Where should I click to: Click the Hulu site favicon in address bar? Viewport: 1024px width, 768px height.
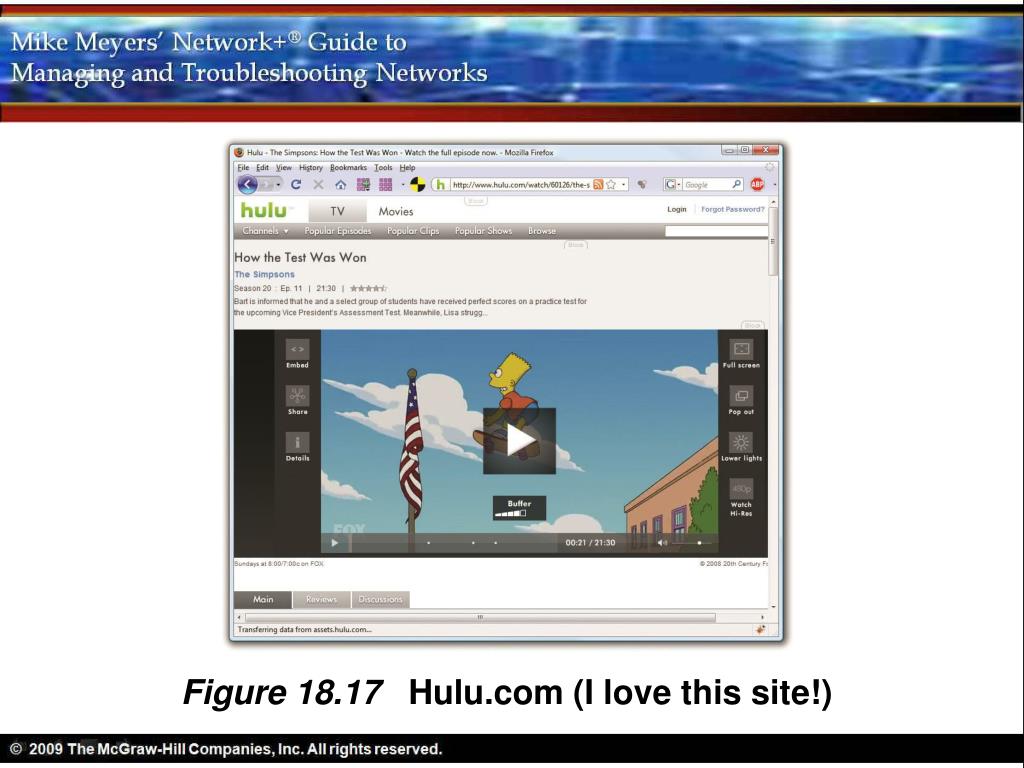point(441,185)
